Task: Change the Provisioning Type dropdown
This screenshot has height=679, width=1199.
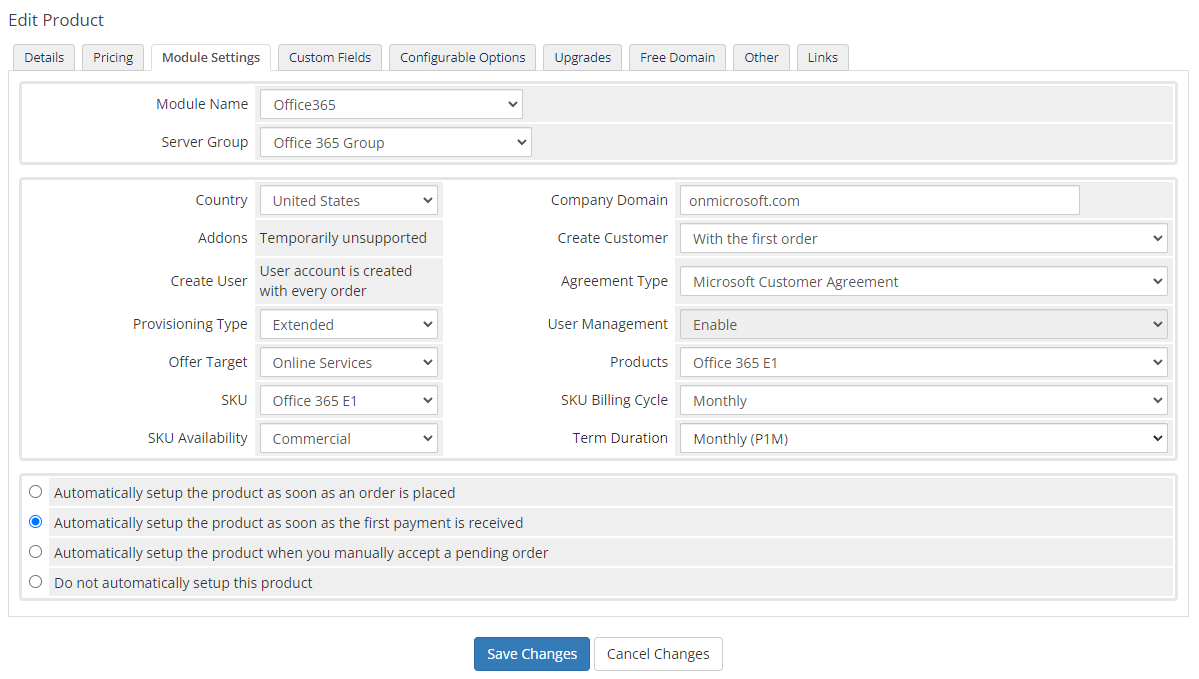Action: (349, 324)
